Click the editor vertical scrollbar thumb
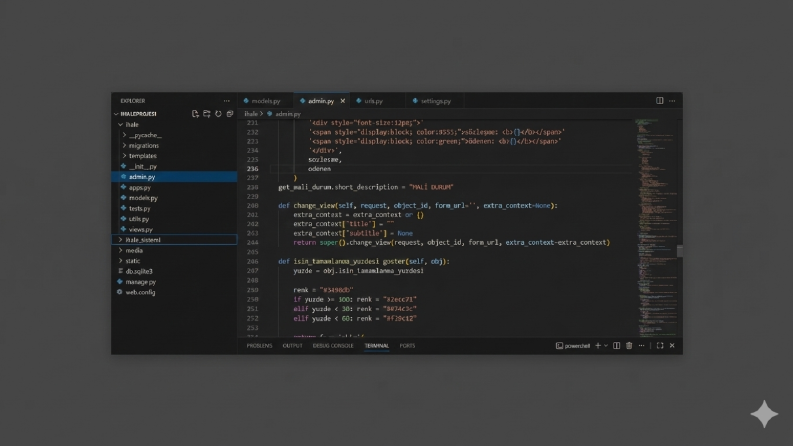Image resolution: width=793 pixels, height=446 pixels. pyautogui.click(x=680, y=251)
